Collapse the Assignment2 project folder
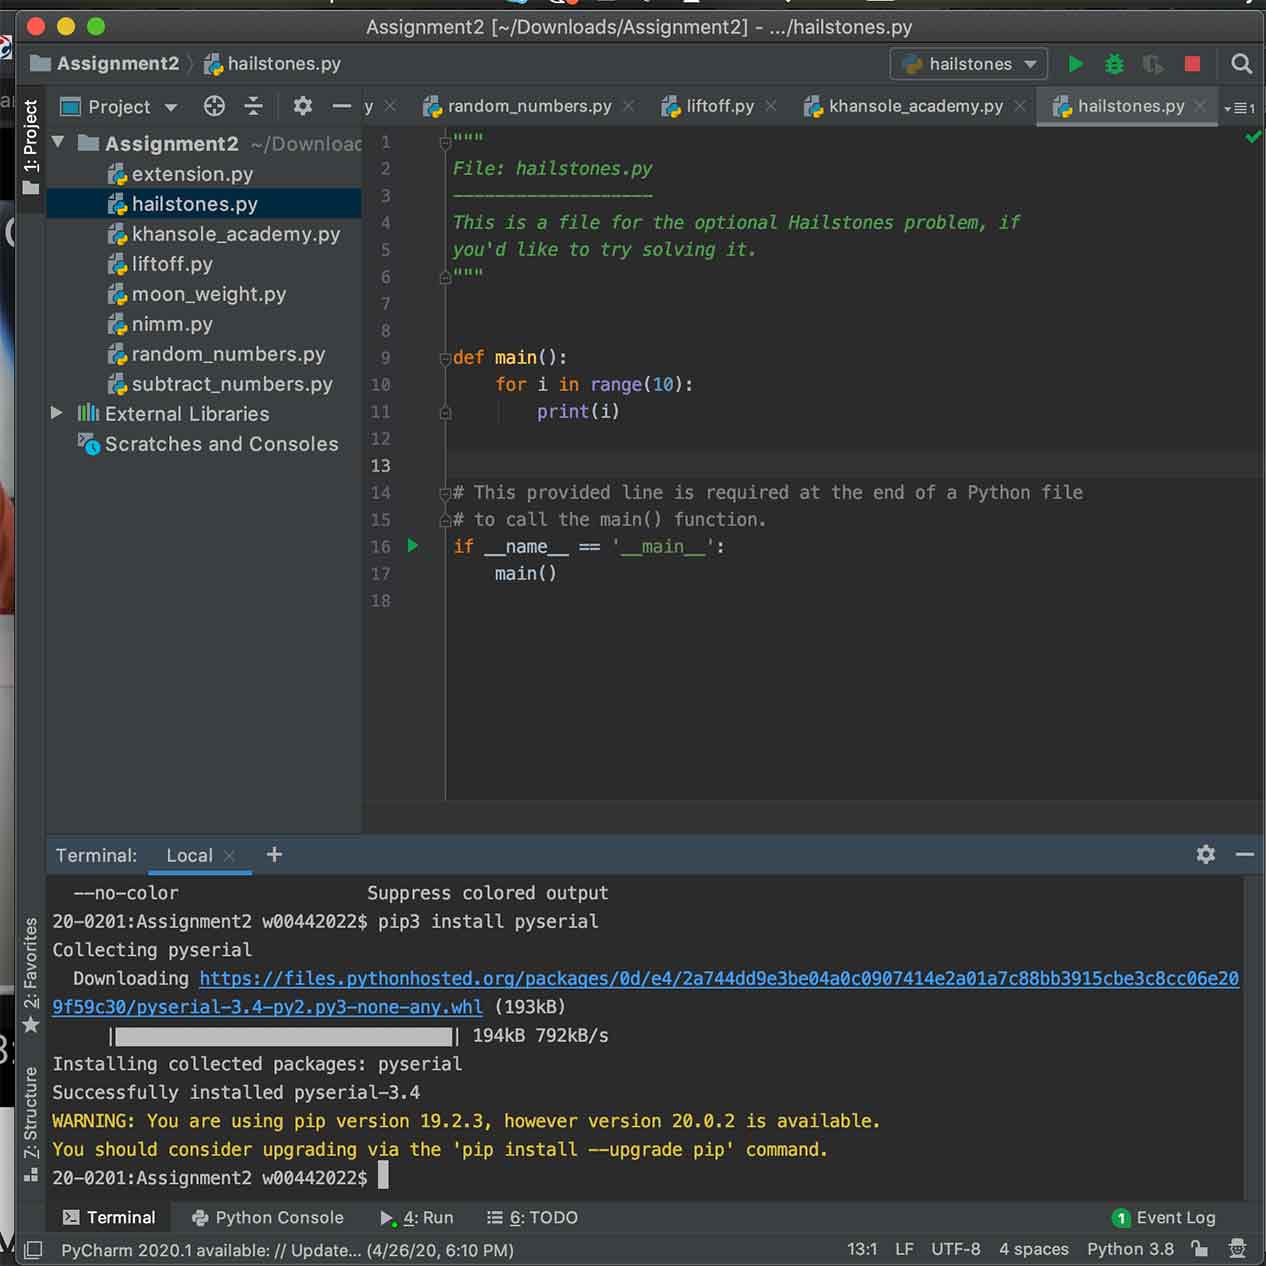Viewport: 1266px width, 1266px height. [58, 143]
